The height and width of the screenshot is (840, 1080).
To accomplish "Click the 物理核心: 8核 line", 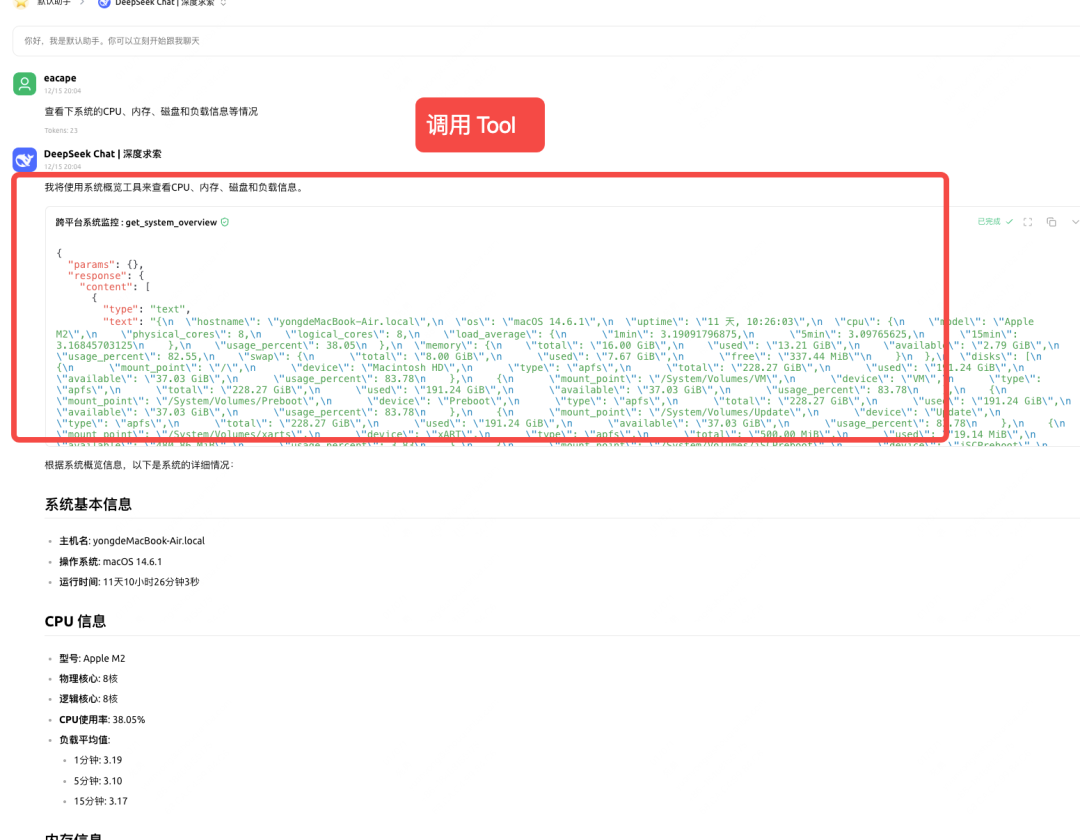I will [x=89, y=679].
